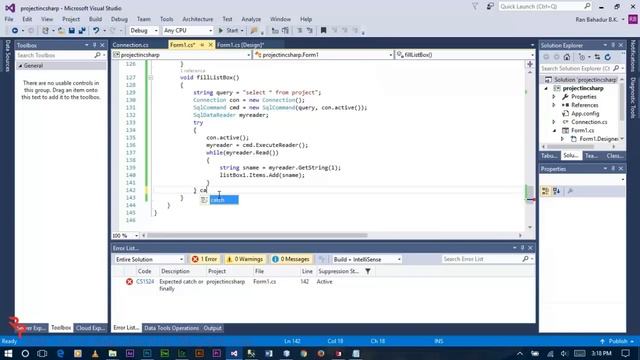Toggle auto-hide pin on Solution Explorer
This screenshot has width=640, height=360.
pyautogui.click(x=613, y=45)
